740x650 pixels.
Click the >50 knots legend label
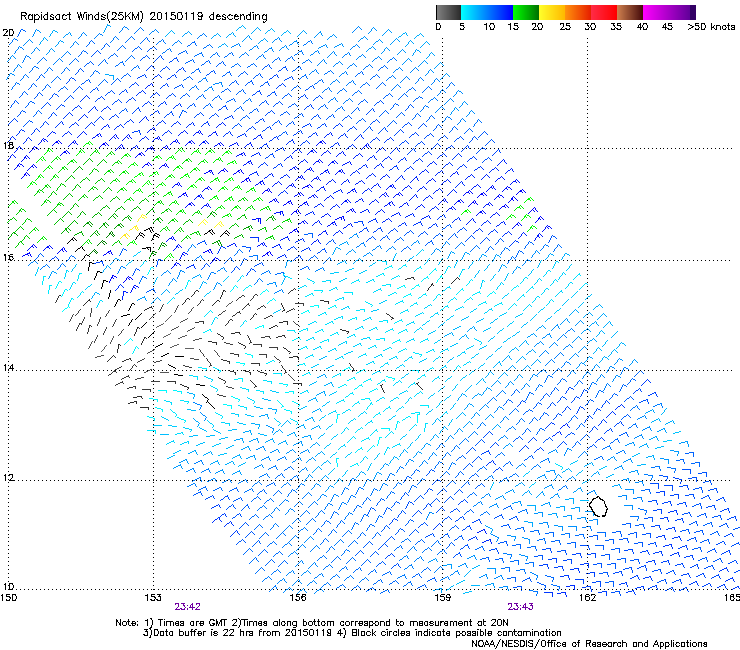tap(711, 27)
